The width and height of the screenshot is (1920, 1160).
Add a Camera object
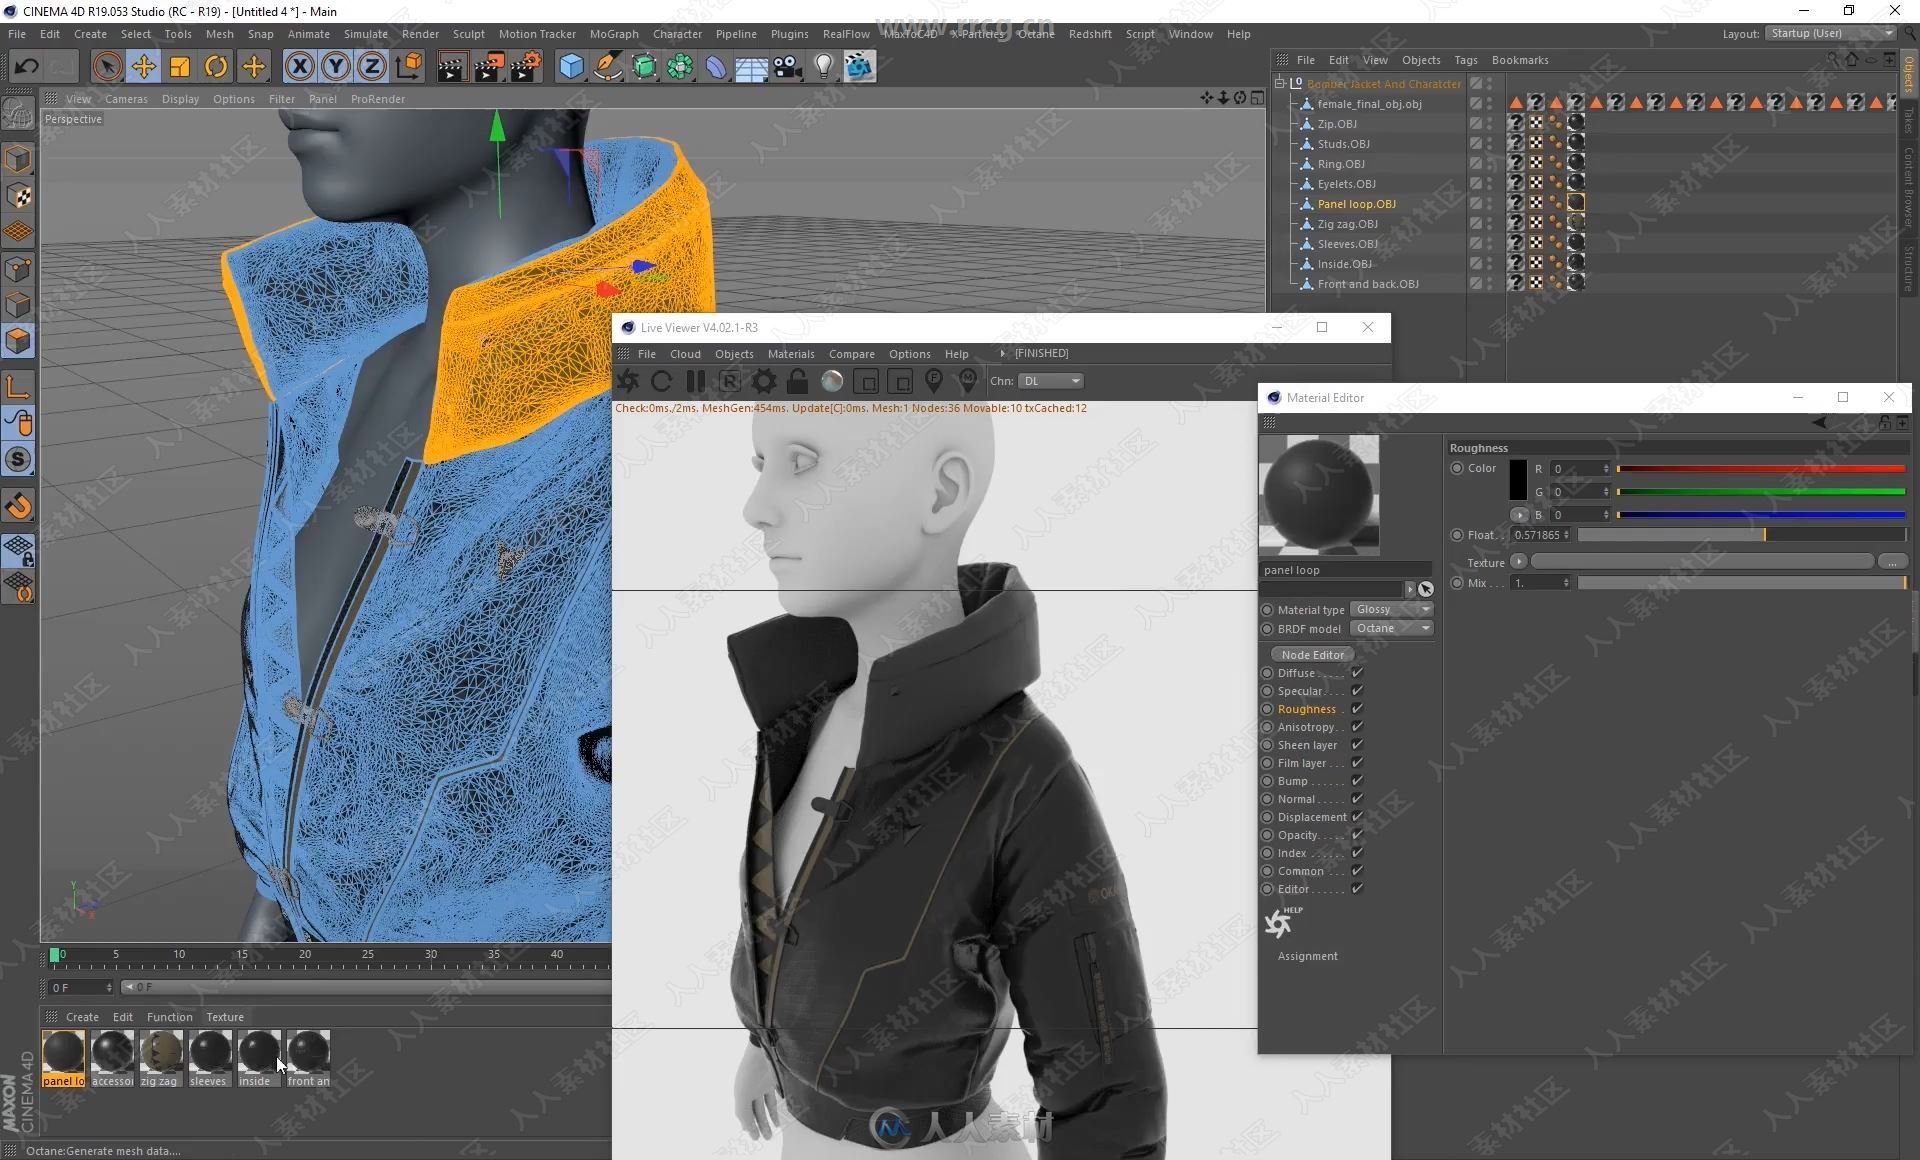coord(788,67)
